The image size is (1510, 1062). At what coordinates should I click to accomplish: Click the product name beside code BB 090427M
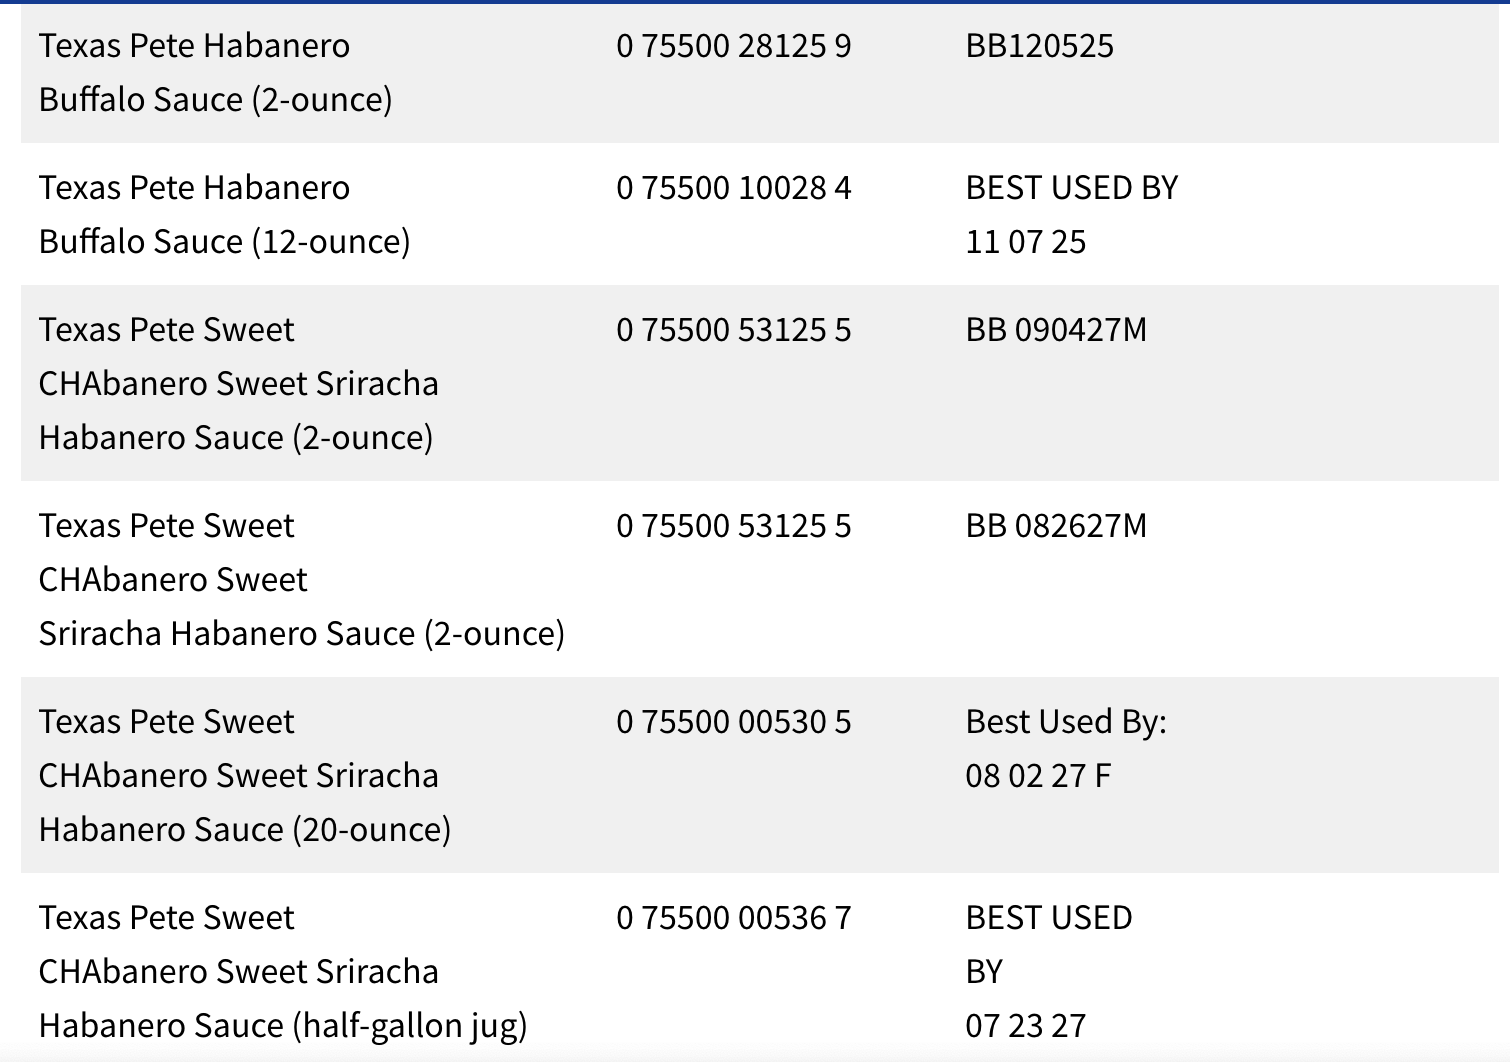click(x=238, y=384)
